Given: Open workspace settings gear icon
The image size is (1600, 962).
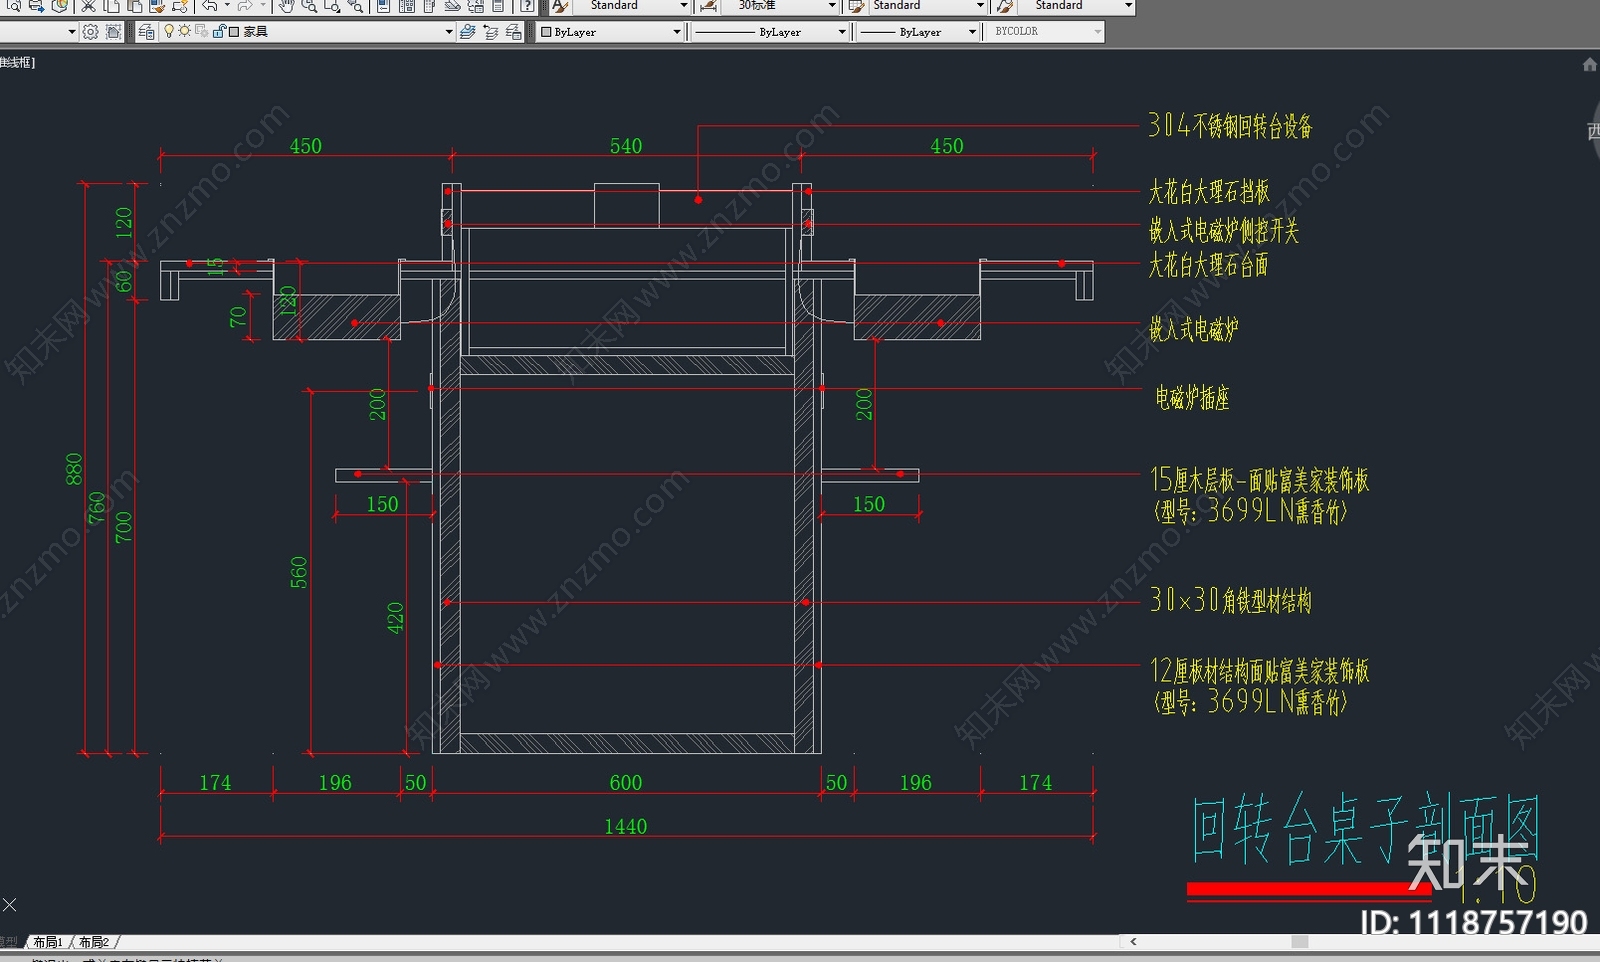Looking at the screenshot, I should [91, 32].
